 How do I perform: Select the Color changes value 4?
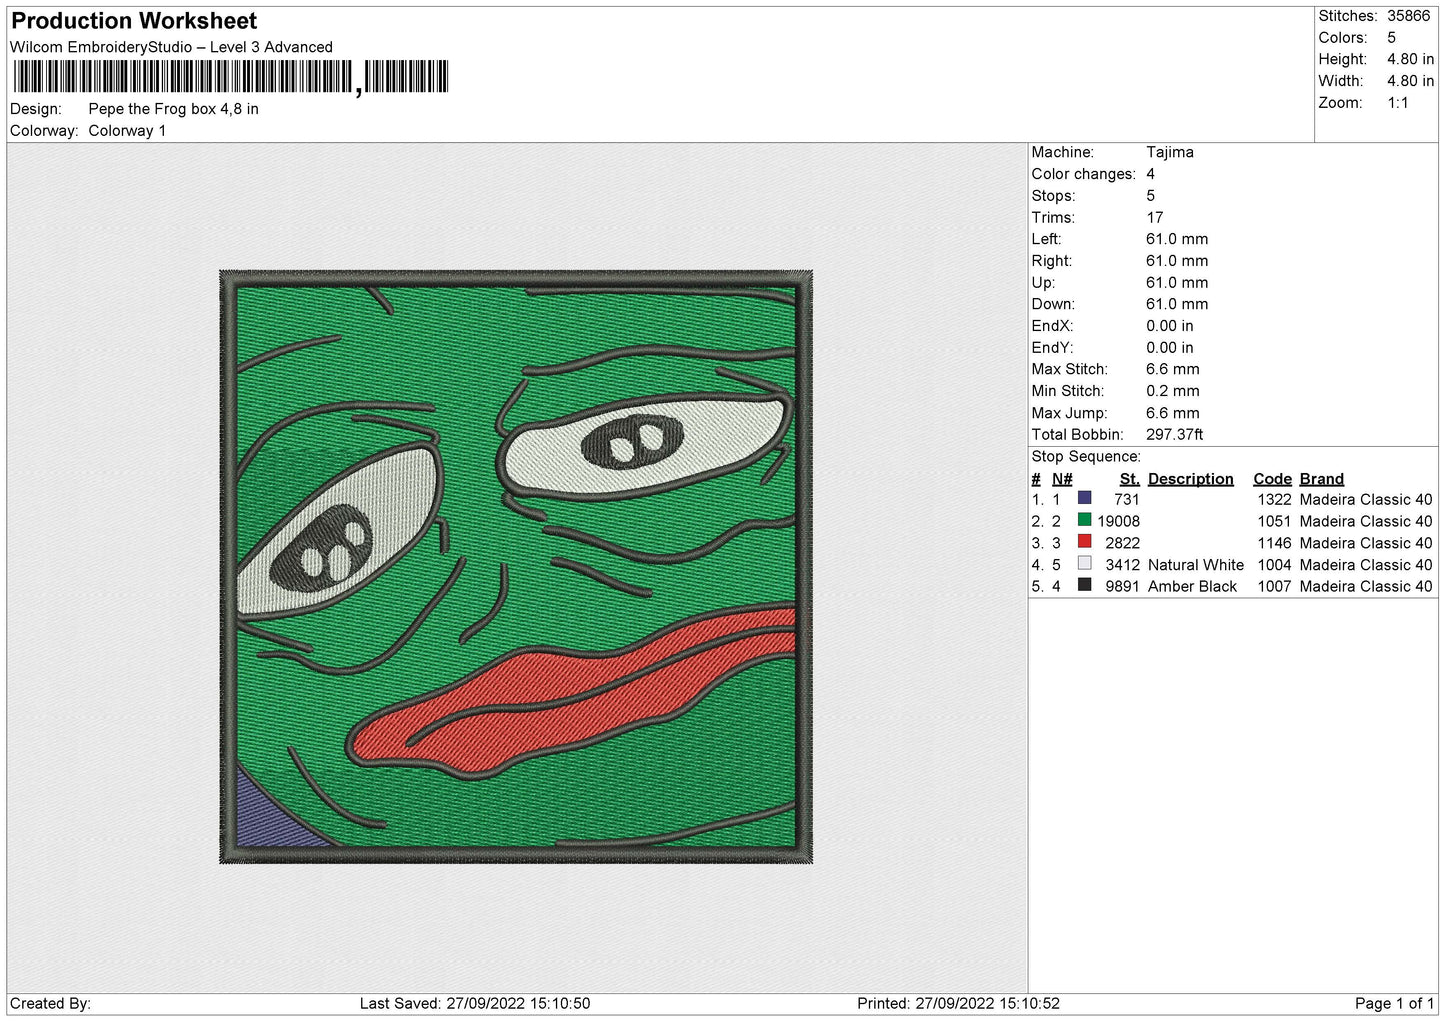[x=1150, y=174]
